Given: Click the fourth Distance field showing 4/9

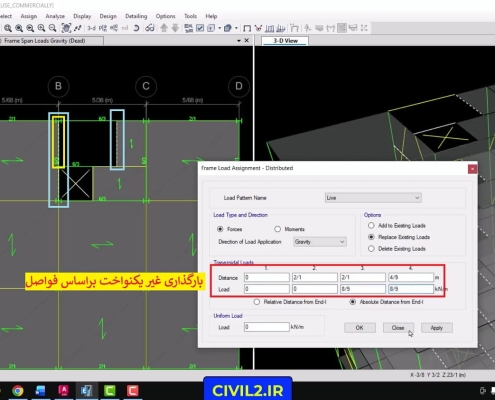Looking at the screenshot, I should (x=411, y=277).
